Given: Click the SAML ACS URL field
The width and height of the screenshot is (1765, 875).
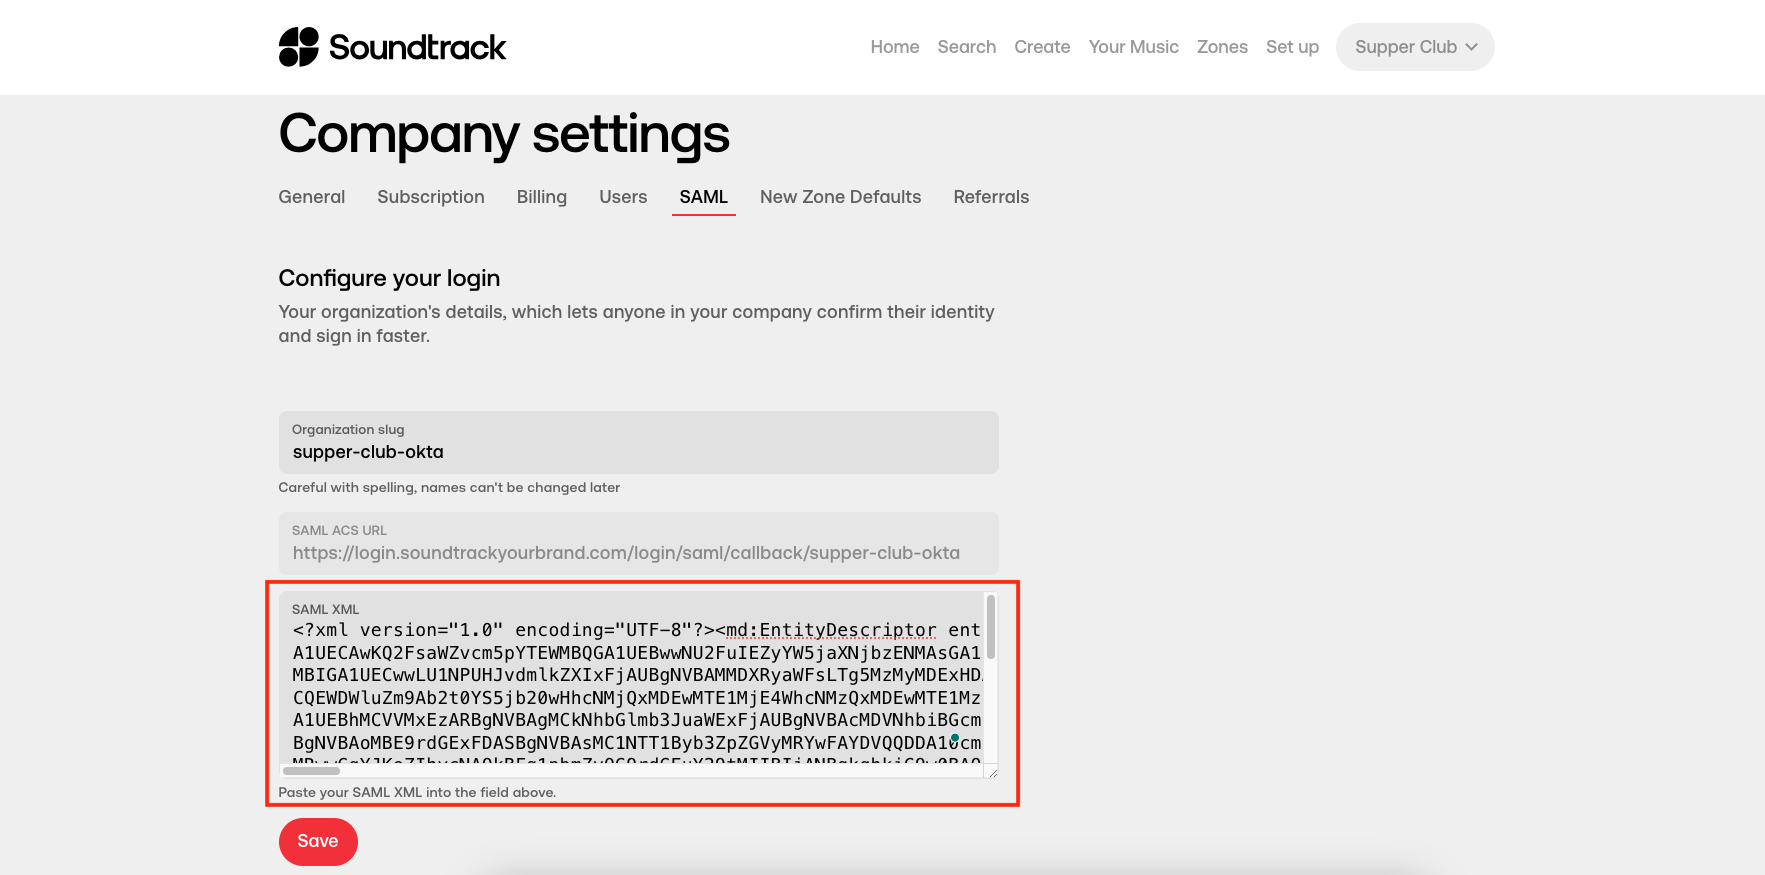Looking at the screenshot, I should 639,543.
